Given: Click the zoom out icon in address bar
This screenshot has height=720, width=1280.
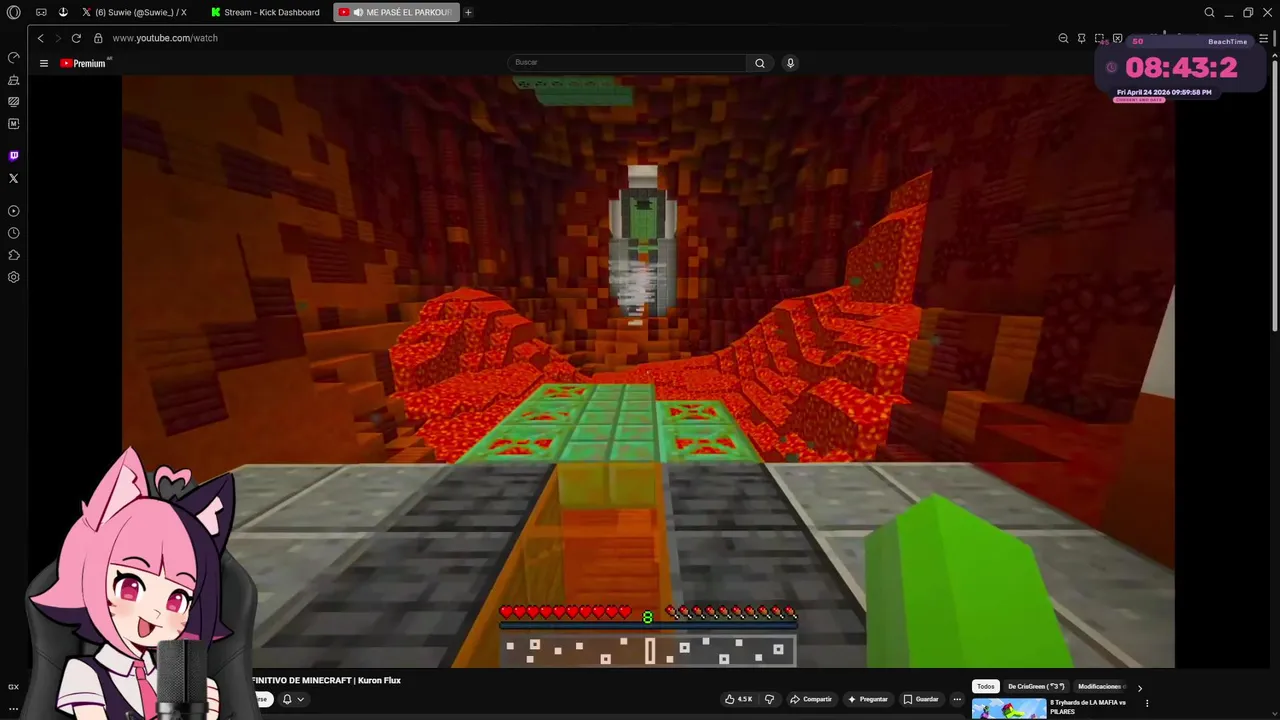Looking at the screenshot, I should click(1063, 38).
